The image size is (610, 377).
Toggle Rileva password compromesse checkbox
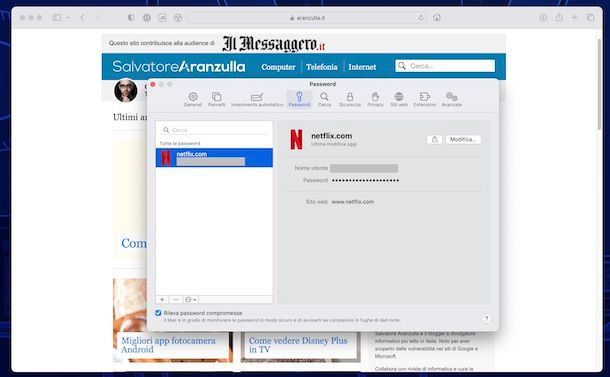click(158, 313)
